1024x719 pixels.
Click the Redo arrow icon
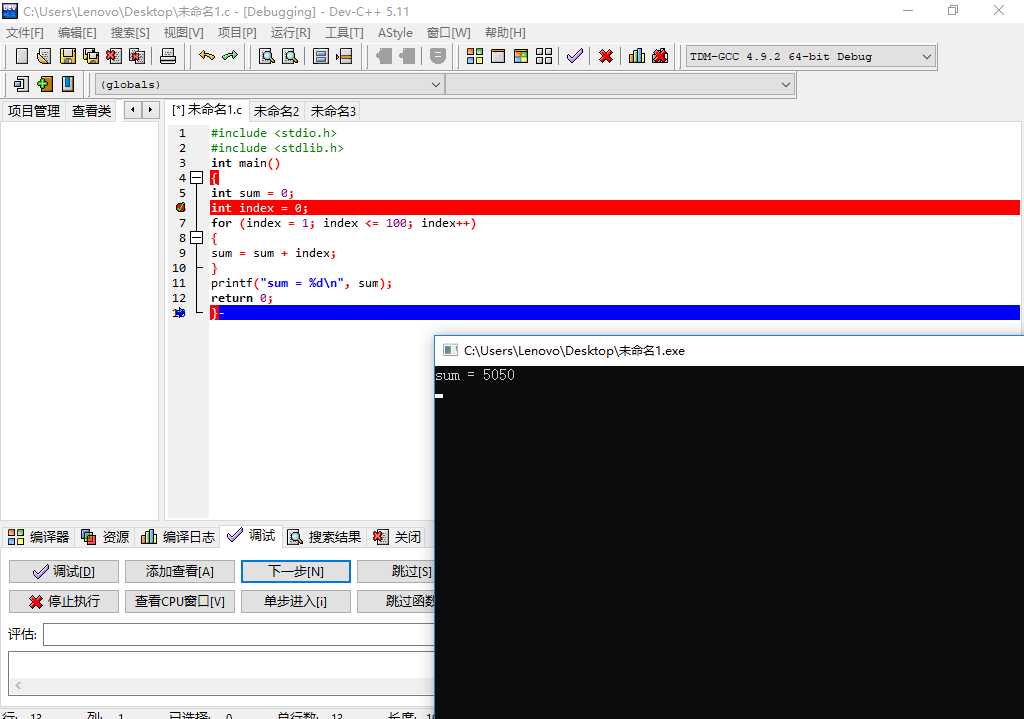(x=230, y=56)
